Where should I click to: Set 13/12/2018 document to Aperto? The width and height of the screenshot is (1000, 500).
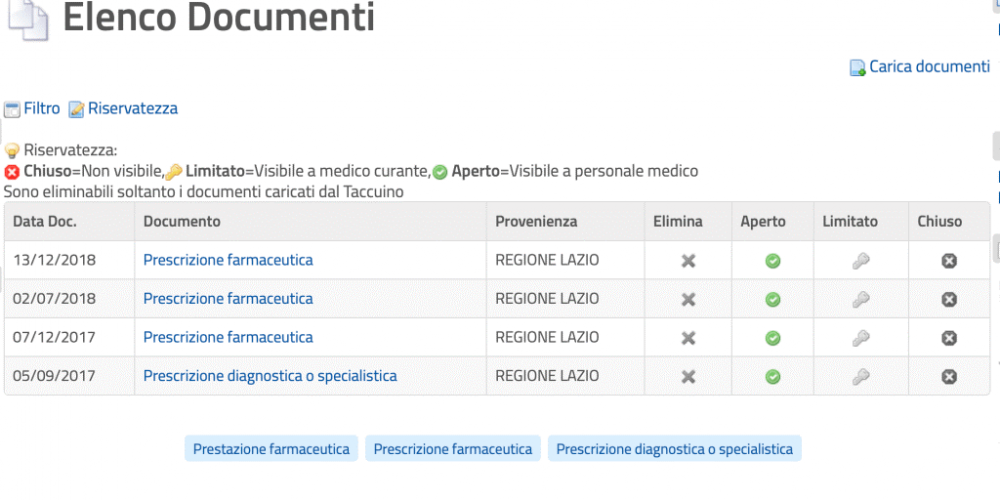pos(773,261)
